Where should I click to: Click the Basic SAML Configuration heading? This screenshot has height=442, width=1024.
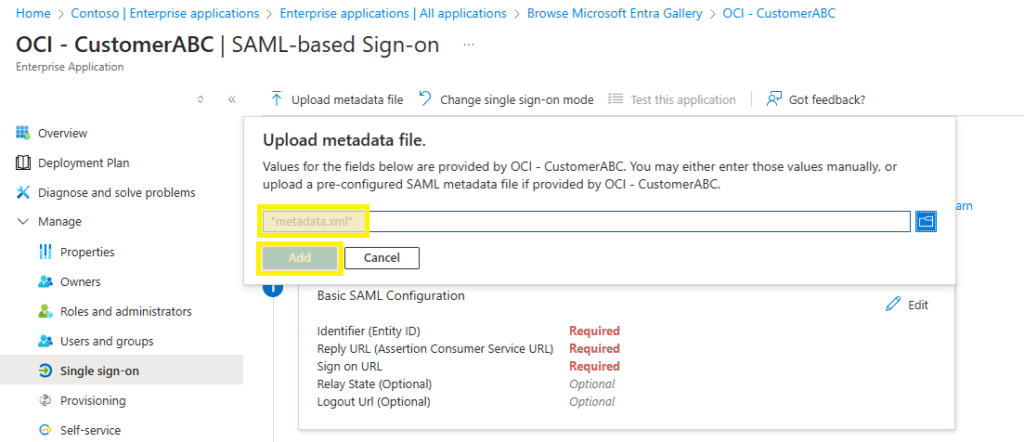click(x=391, y=295)
